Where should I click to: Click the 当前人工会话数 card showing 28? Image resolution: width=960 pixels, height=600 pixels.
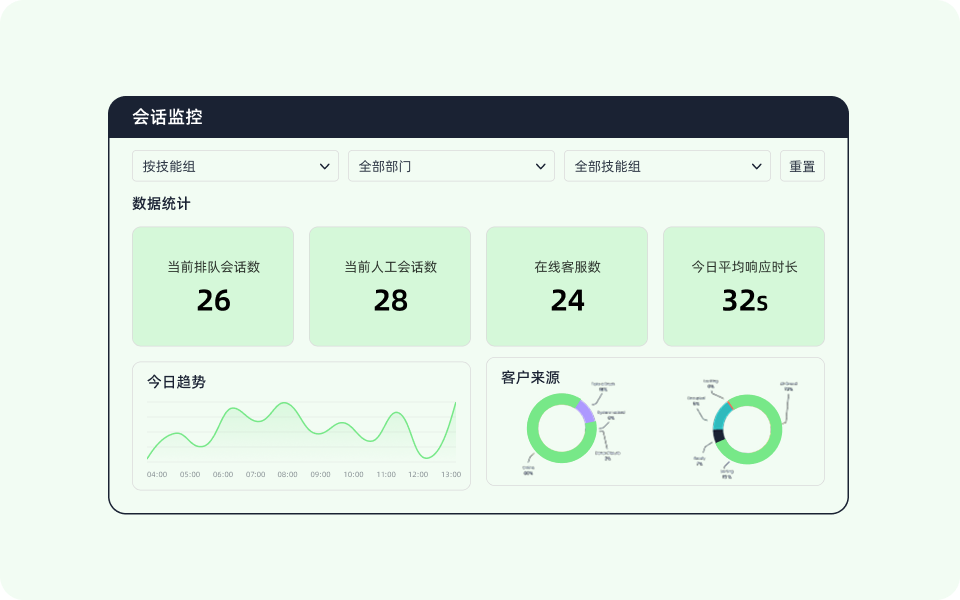pyautogui.click(x=390, y=286)
